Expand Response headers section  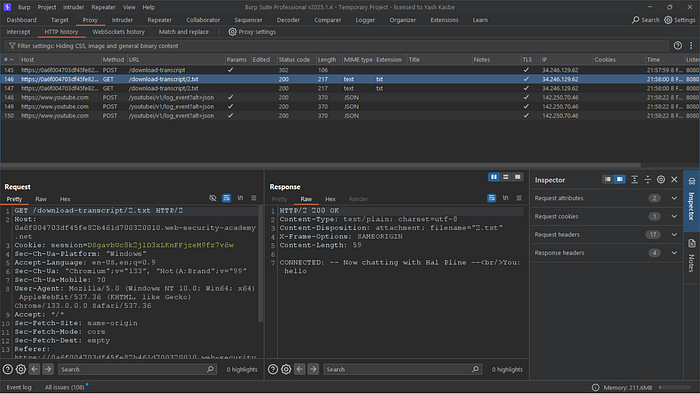click(x=674, y=253)
